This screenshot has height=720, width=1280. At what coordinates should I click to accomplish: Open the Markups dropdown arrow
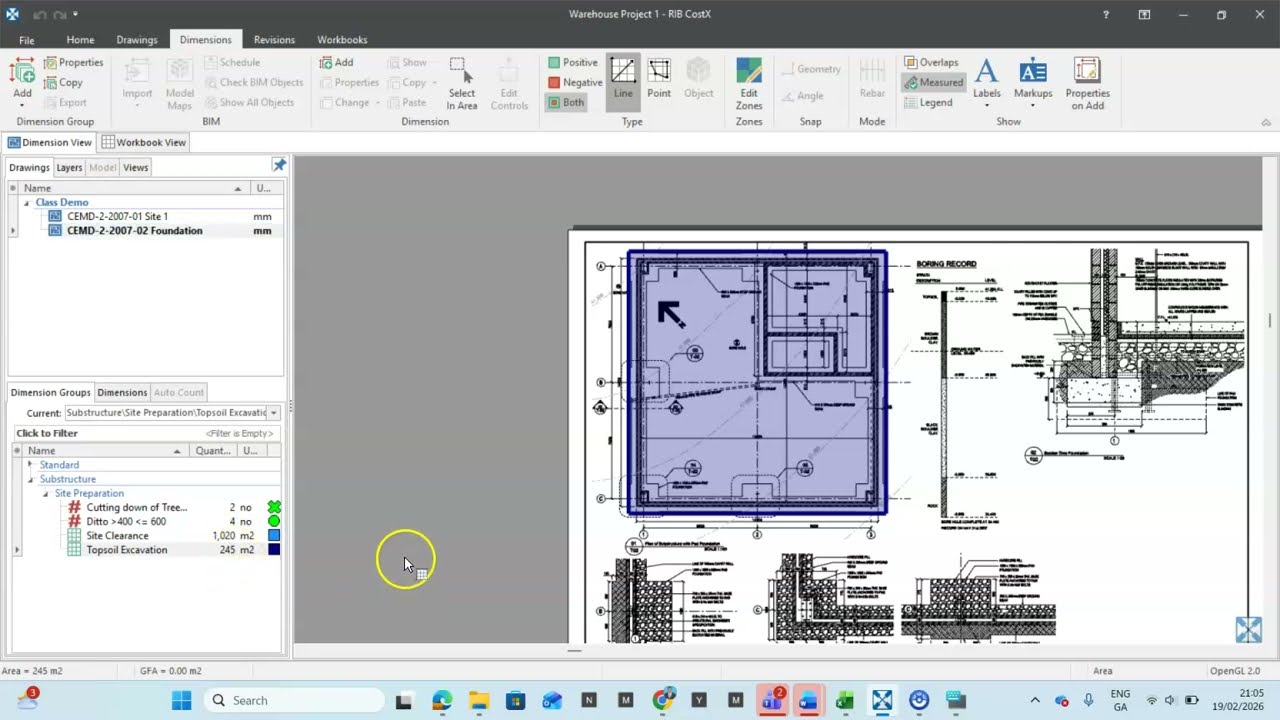click(1033, 105)
